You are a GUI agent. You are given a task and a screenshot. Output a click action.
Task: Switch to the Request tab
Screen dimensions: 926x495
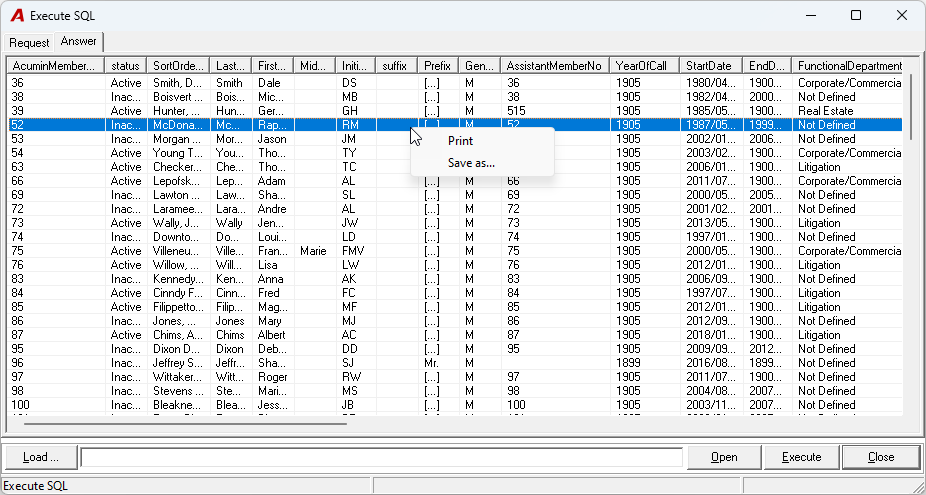tap(29, 43)
